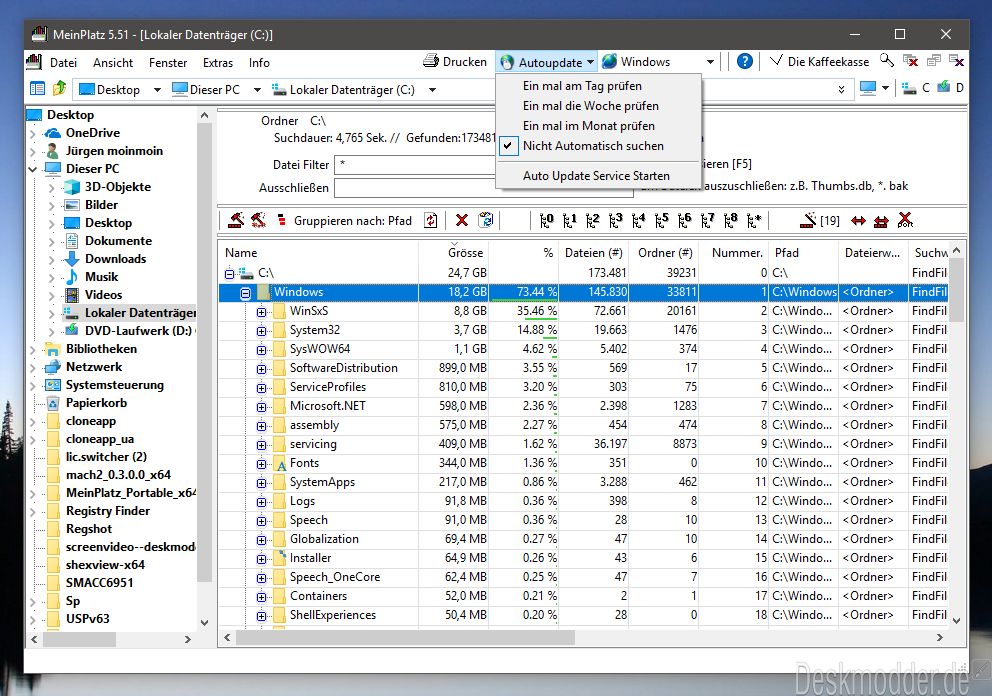Click the recycle bin icon in toolbar
This screenshot has height=696, width=992.
click(x=485, y=220)
